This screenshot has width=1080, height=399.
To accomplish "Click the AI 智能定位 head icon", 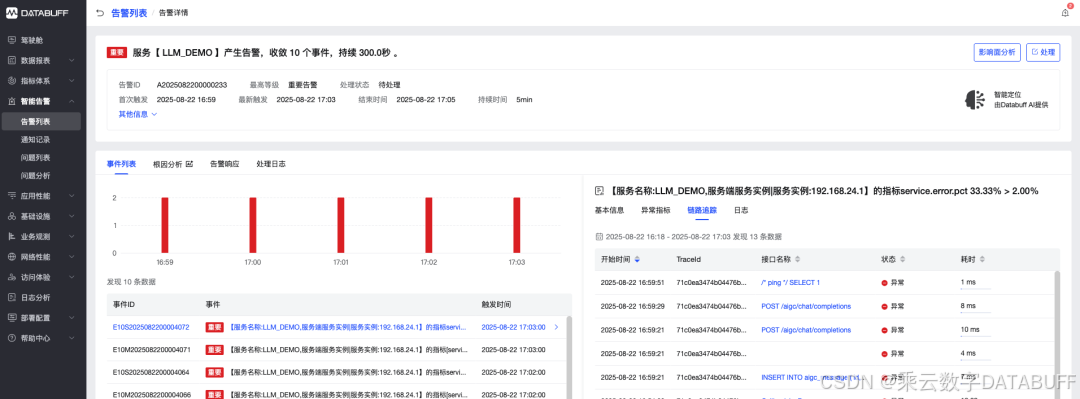I will click(974, 100).
